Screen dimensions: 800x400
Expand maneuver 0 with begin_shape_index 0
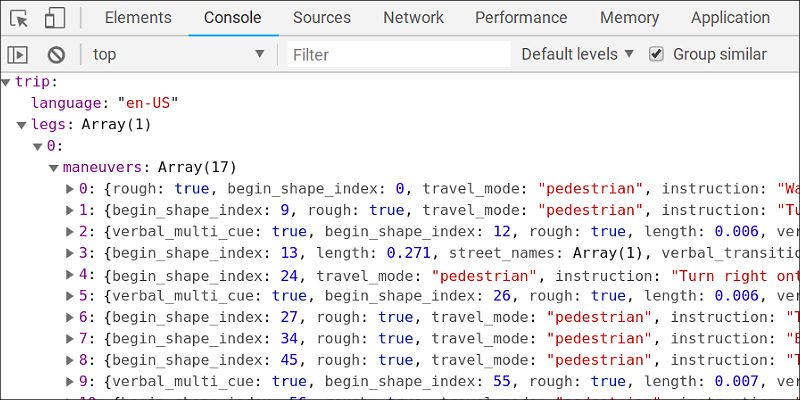[70, 189]
